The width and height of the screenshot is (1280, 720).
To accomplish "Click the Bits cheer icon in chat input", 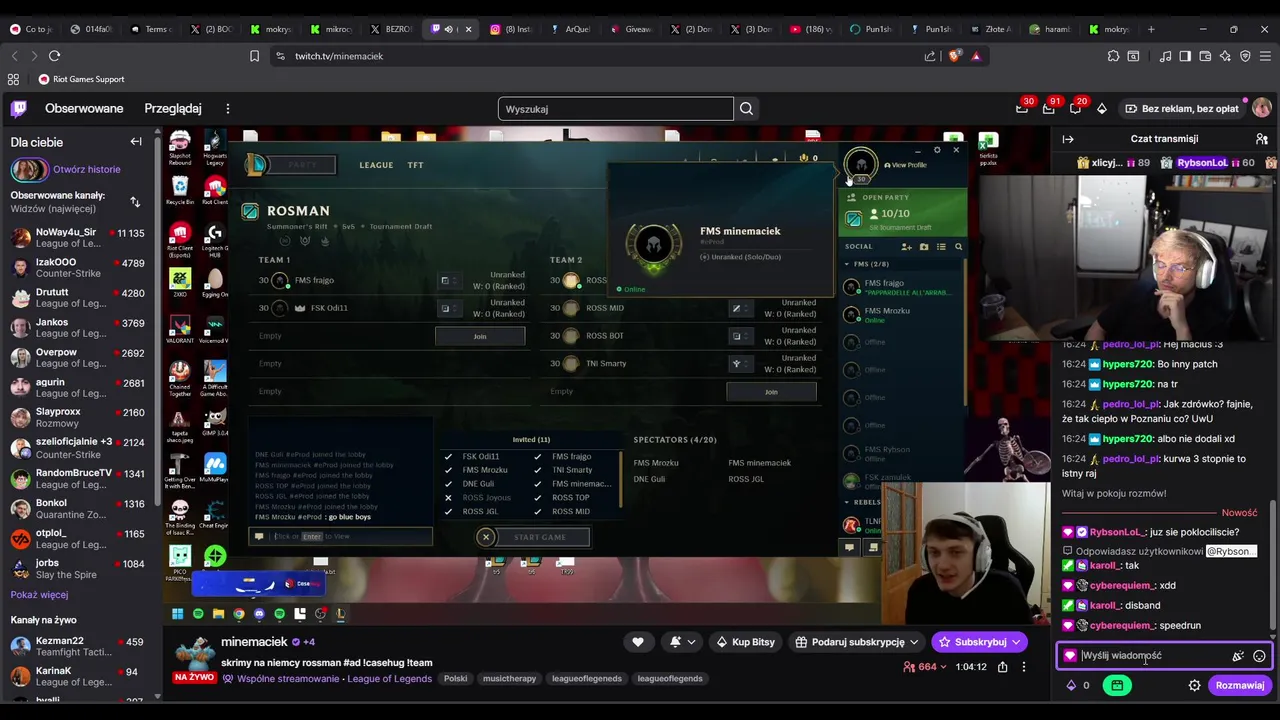I will tap(1238, 656).
